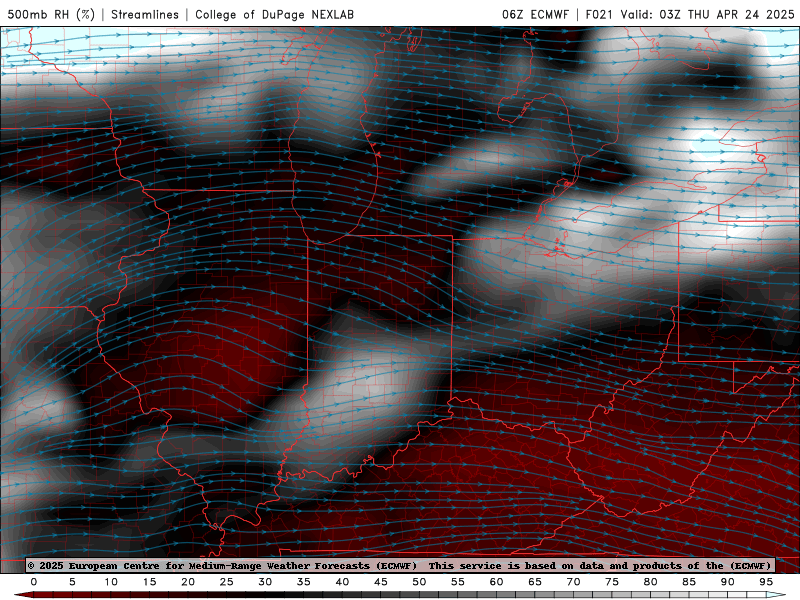
Task: Click the "Streamlines" label in header
Action: click(x=145, y=14)
